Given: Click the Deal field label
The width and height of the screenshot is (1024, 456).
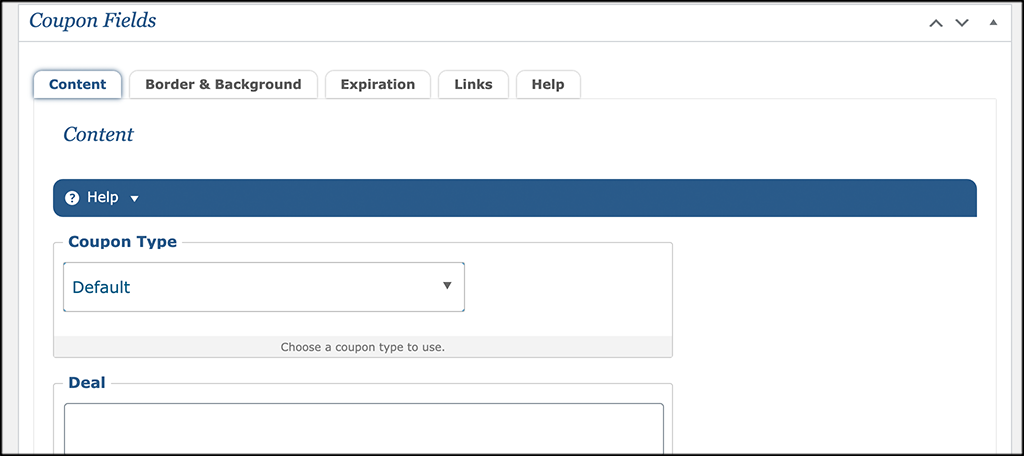Looking at the screenshot, I should [x=87, y=383].
